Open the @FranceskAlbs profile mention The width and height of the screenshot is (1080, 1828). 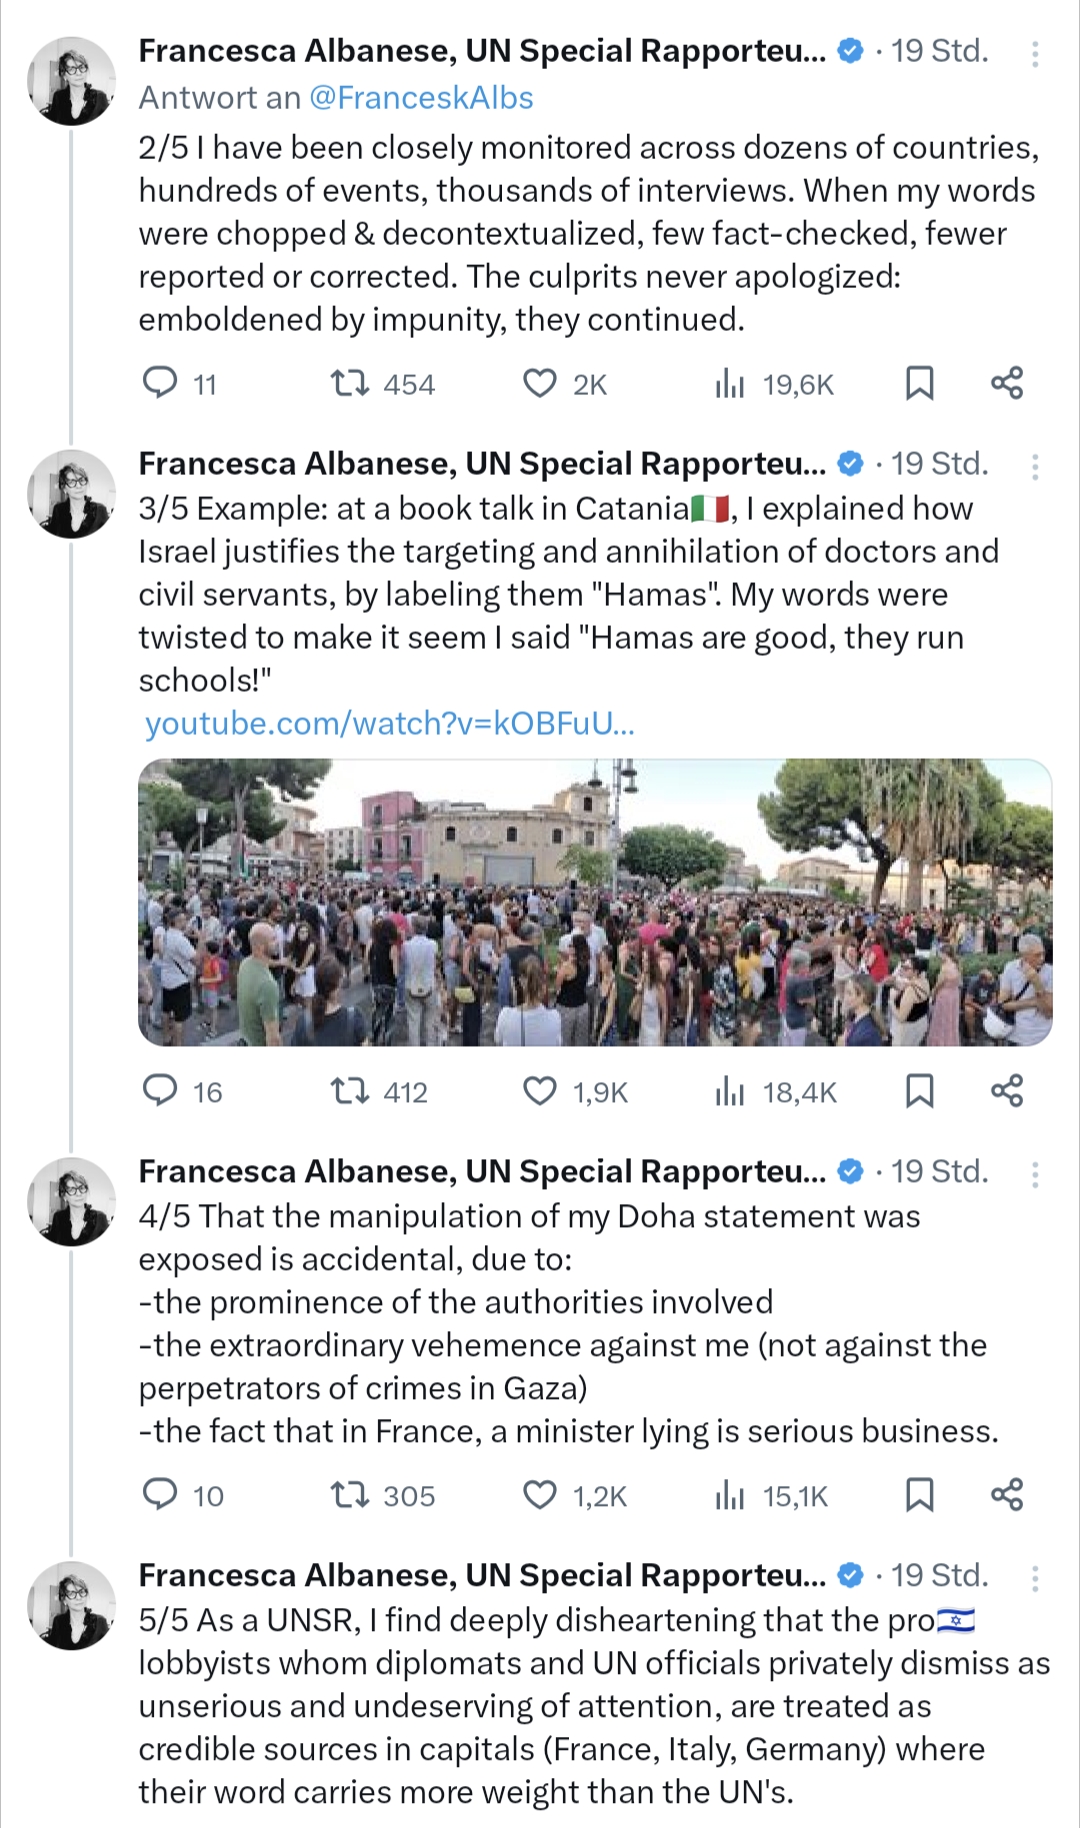[x=421, y=98]
